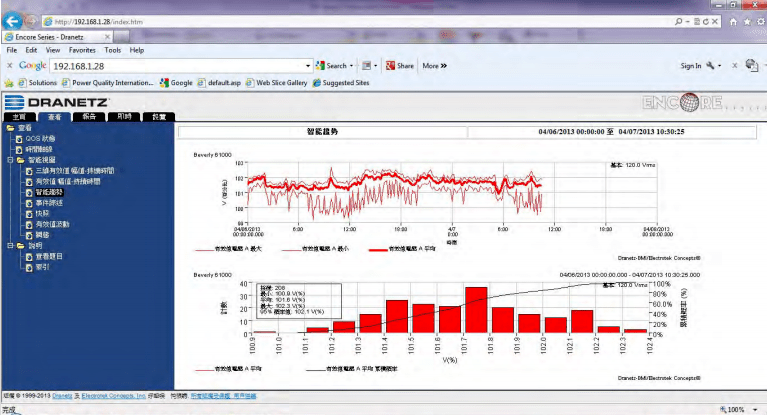Click the 查看 root folder icon
The height and width of the screenshot is (415, 767).
click(10, 128)
